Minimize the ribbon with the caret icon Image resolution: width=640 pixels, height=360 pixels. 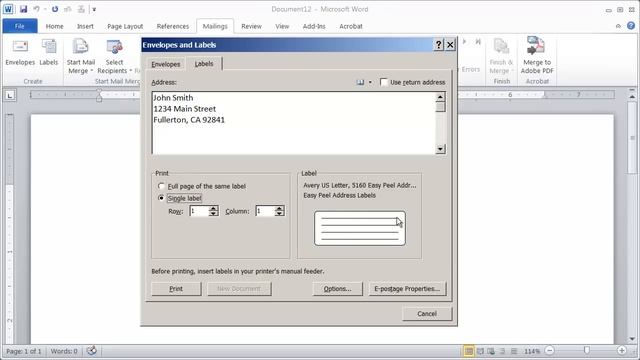[x=618, y=26]
